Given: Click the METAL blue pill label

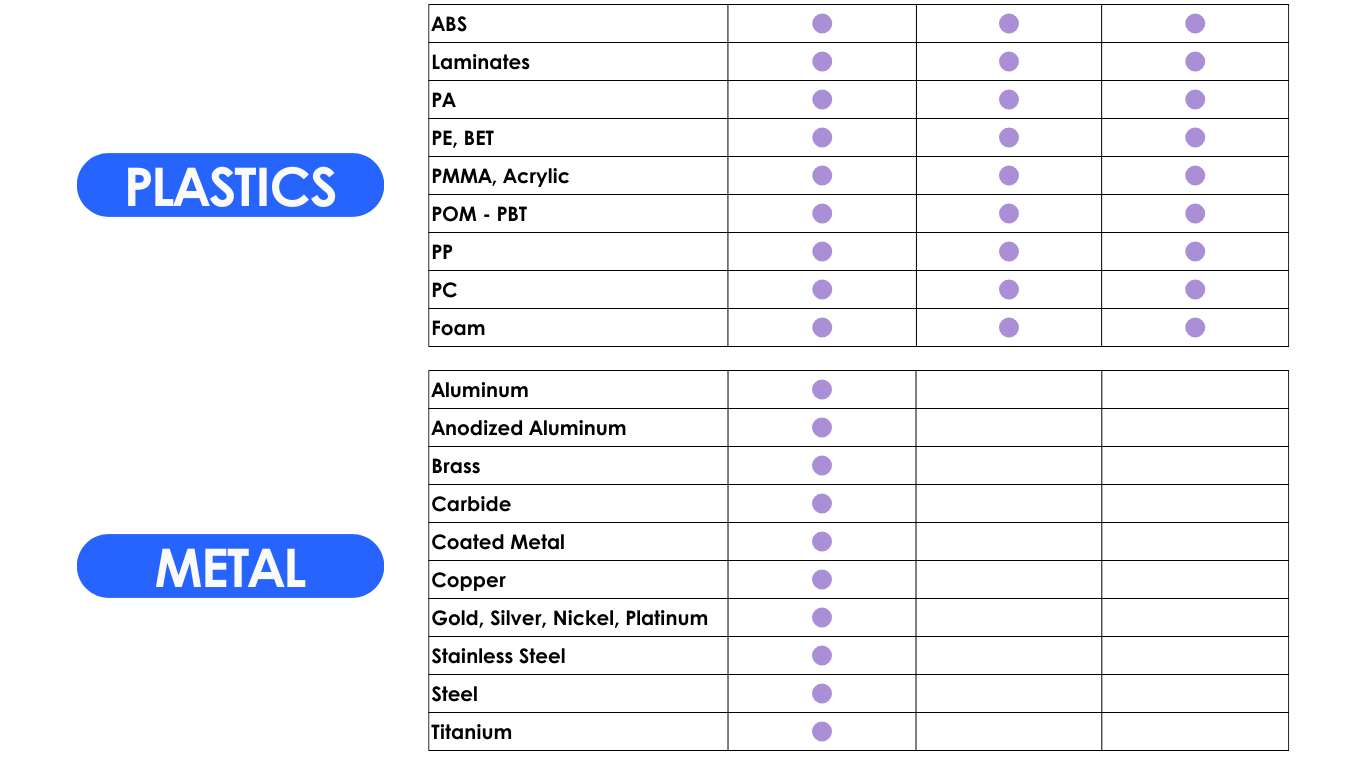Looking at the screenshot, I should click(x=230, y=566).
